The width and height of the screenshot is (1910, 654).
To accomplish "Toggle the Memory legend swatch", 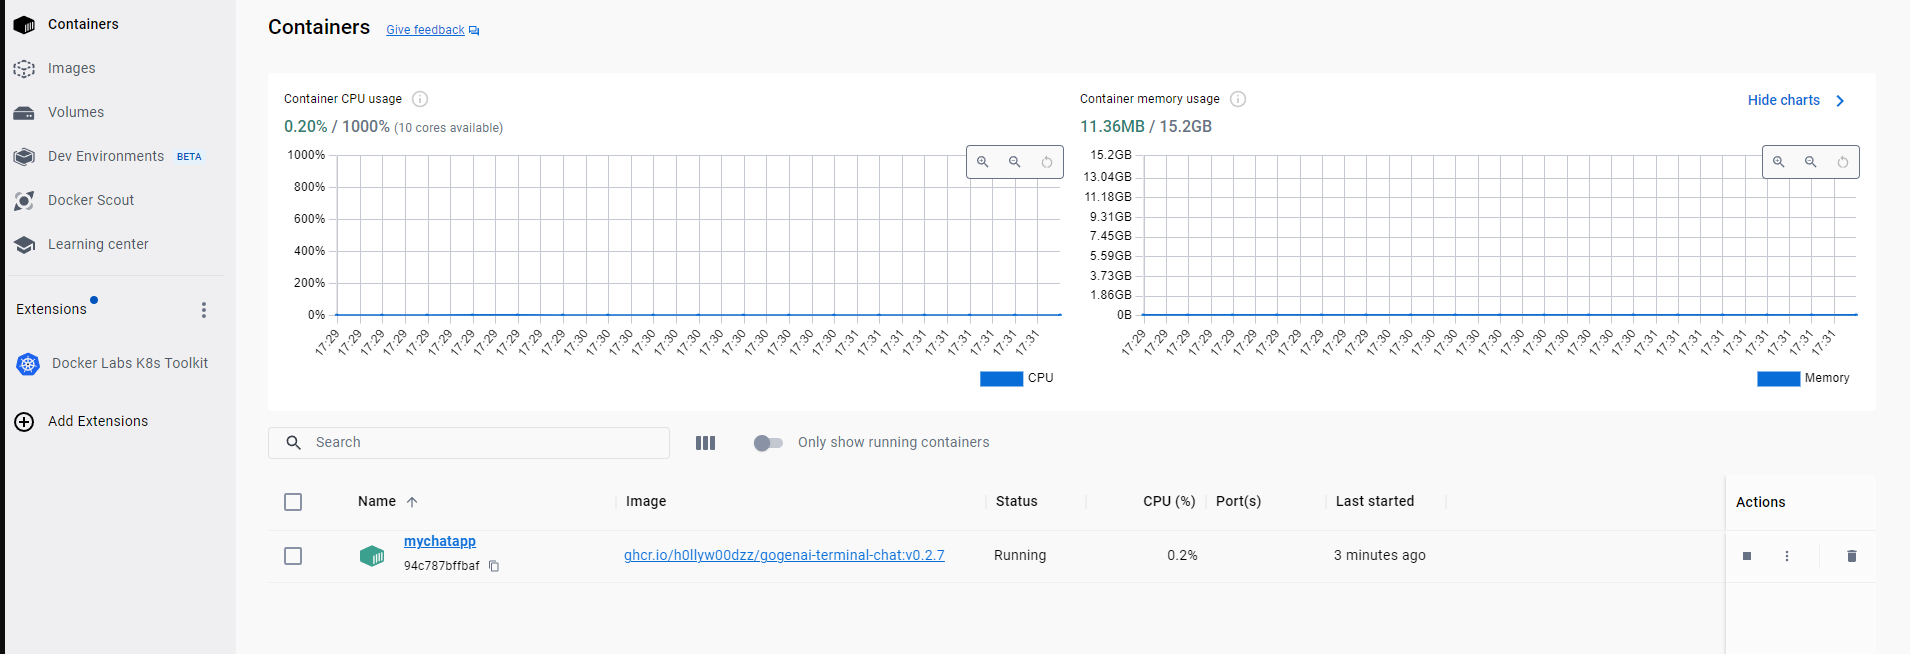I will point(1778,378).
